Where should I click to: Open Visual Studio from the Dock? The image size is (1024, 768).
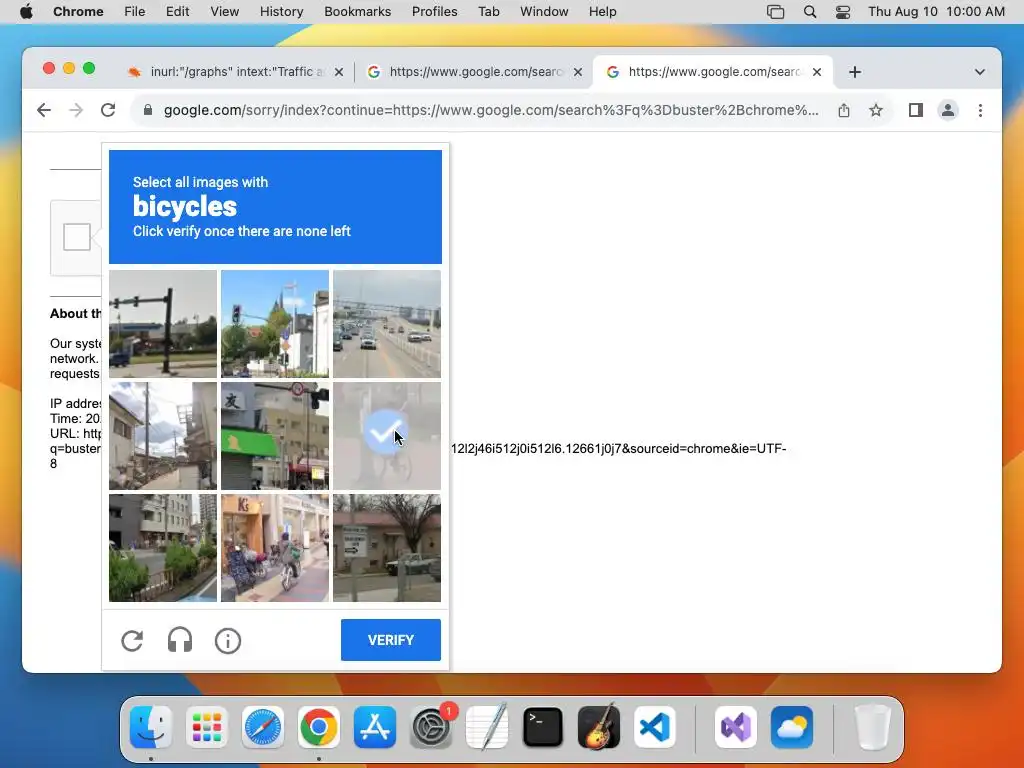pyautogui.click(x=736, y=727)
